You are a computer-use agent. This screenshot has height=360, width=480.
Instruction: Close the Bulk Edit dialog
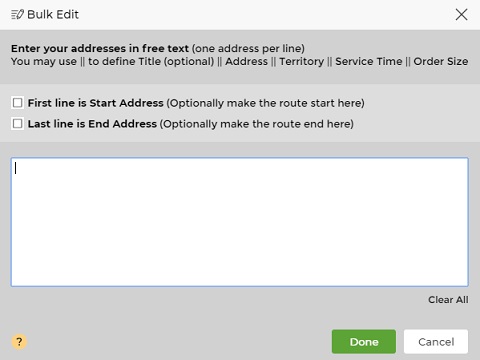(461, 15)
